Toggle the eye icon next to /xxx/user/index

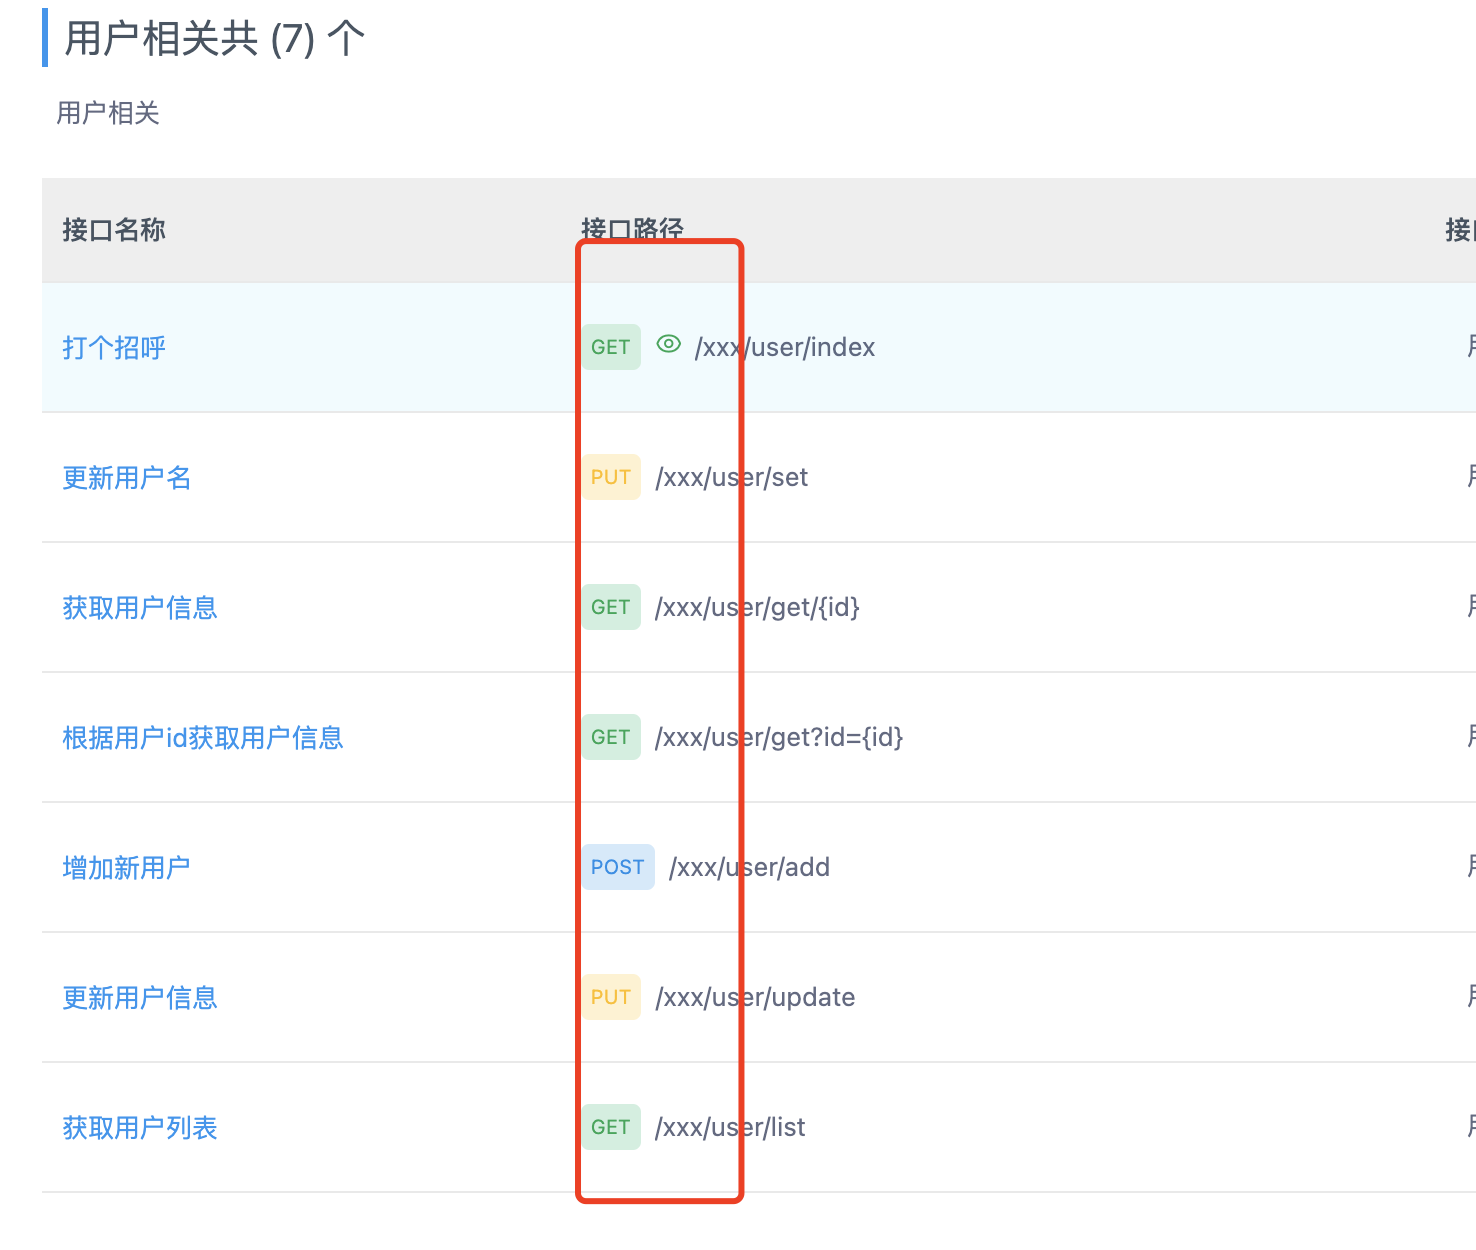[668, 344]
